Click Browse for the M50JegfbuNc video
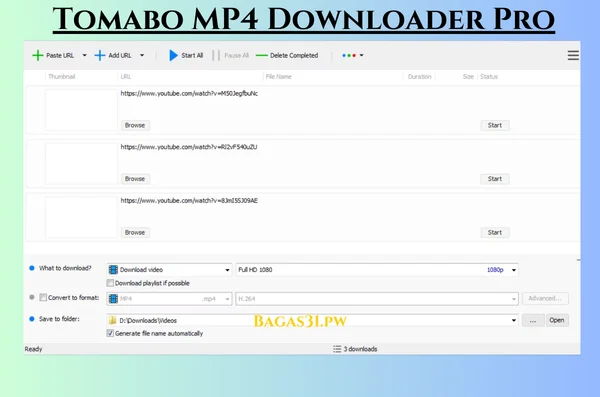The image size is (600, 397). pos(135,125)
